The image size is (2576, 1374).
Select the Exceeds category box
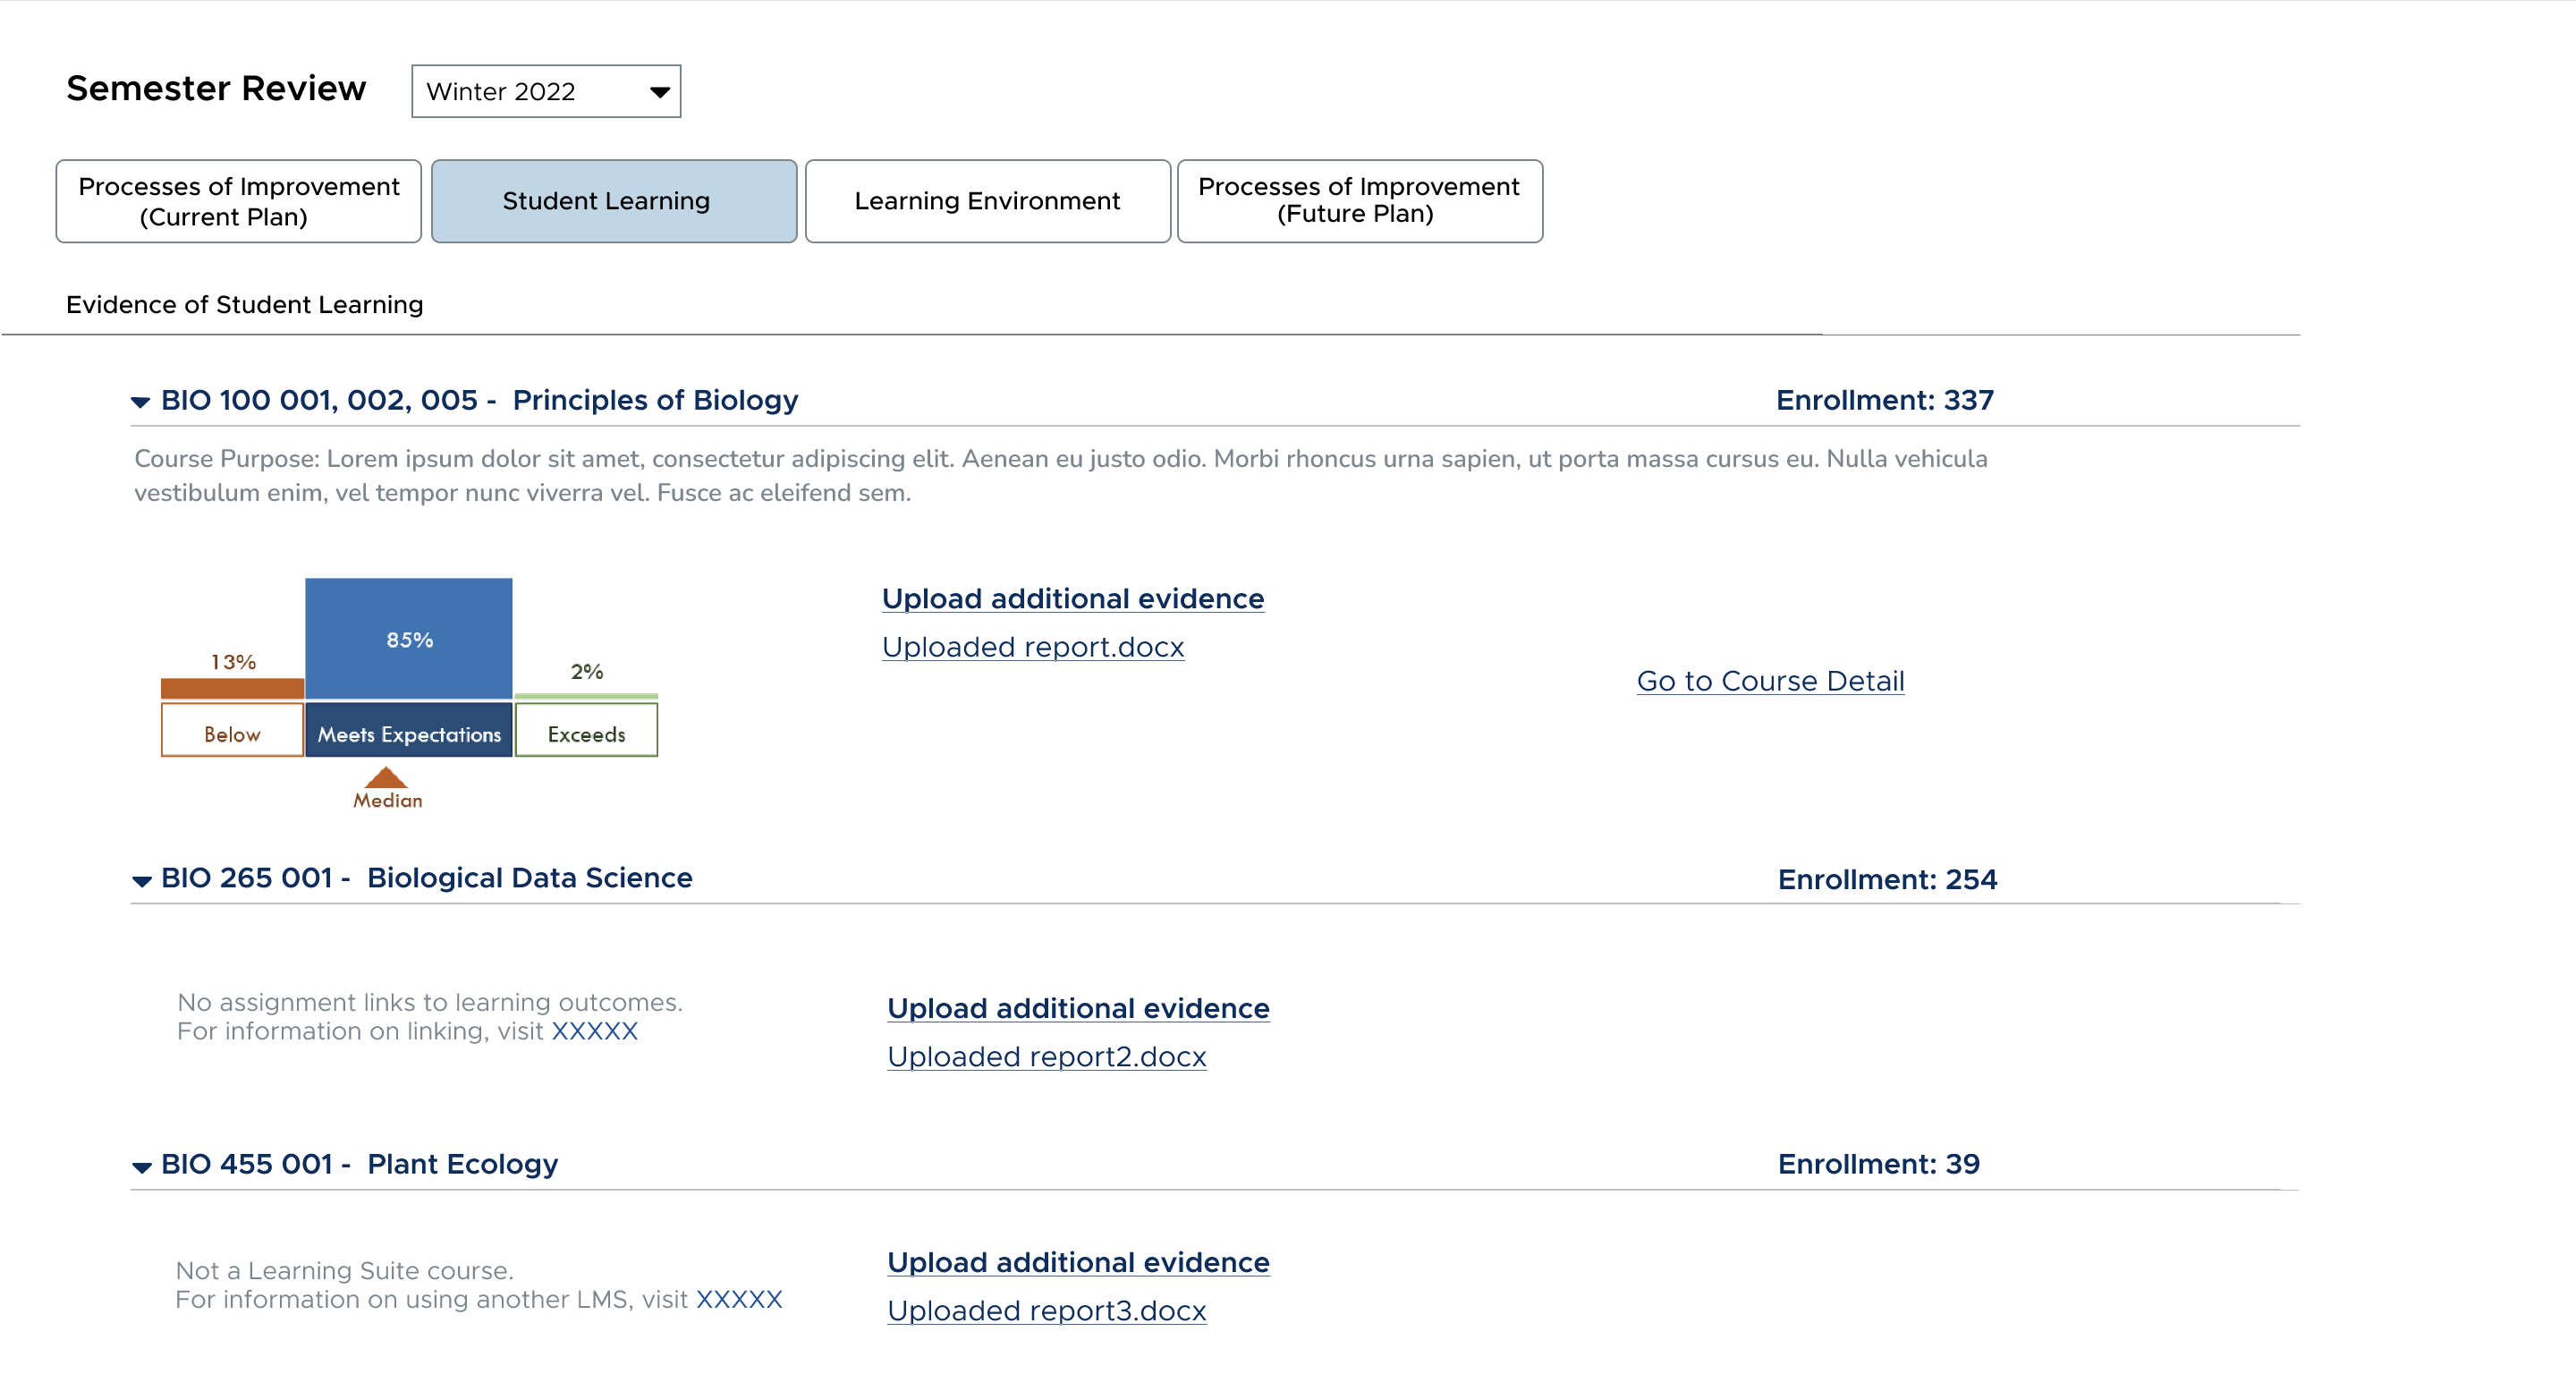point(587,730)
